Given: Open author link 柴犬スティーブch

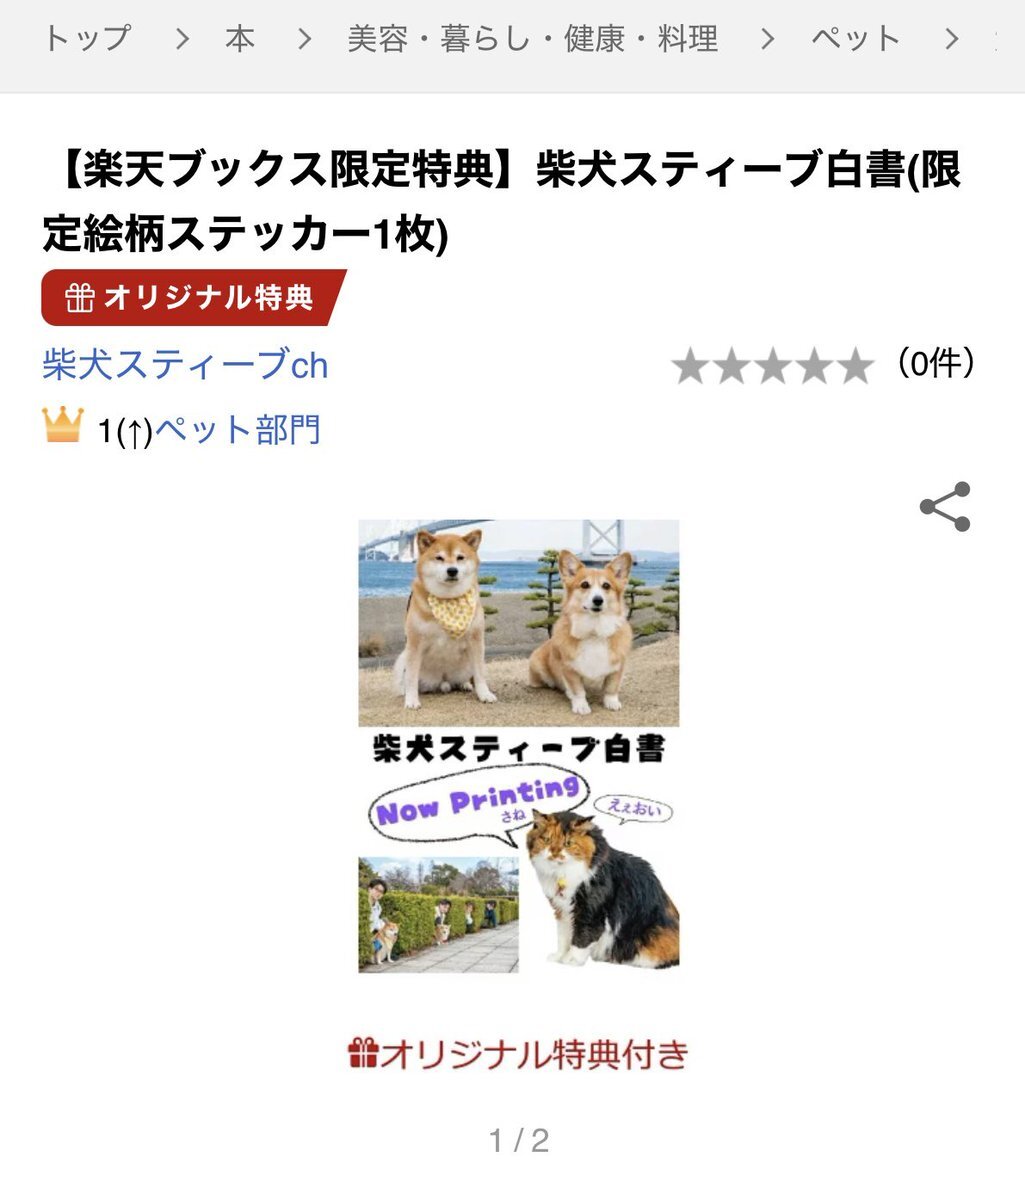Looking at the screenshot, I should click(x=185, y=365).
